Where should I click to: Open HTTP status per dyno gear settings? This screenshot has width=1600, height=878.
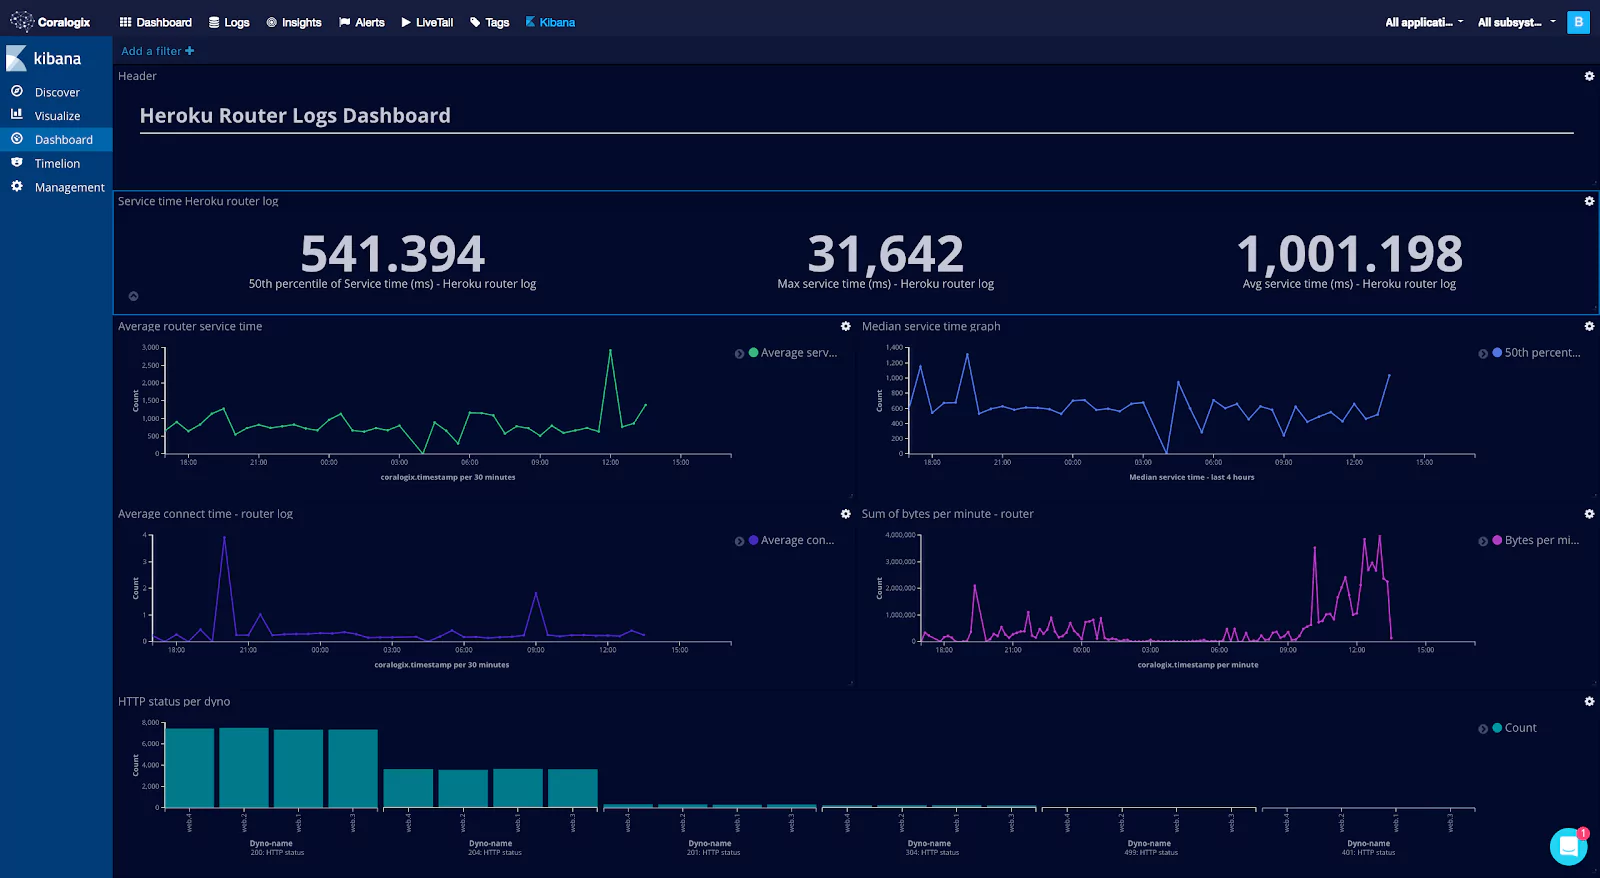(x=1589, y=701)
